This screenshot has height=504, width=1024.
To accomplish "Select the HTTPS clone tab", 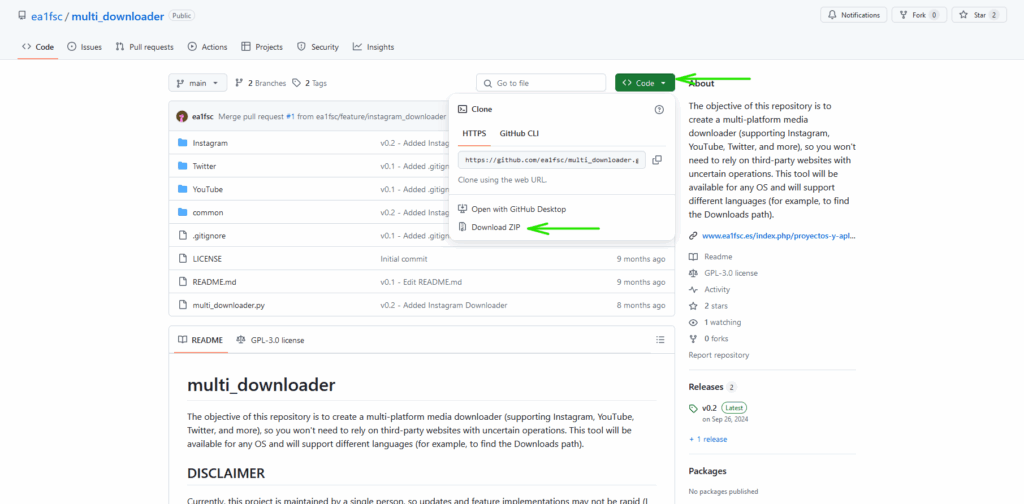I will (474, 133).
